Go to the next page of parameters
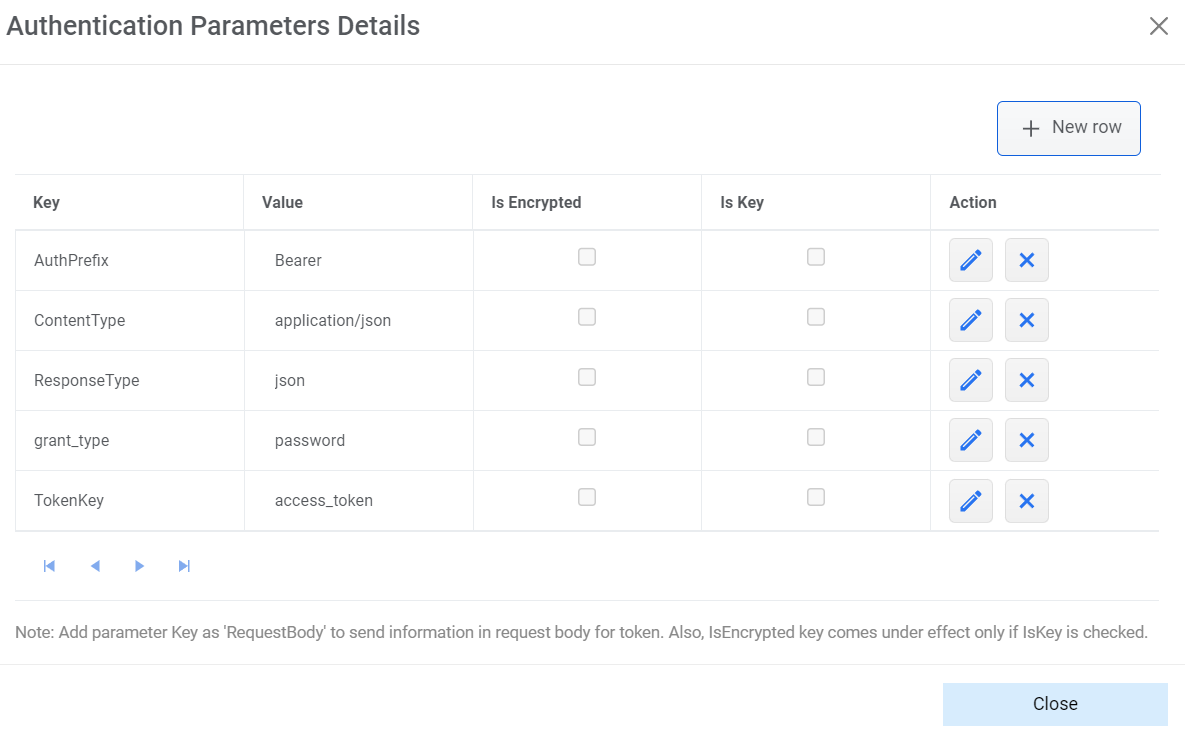Image resolution: width=1185 pixels, height=732 pixels. point(139,565)
